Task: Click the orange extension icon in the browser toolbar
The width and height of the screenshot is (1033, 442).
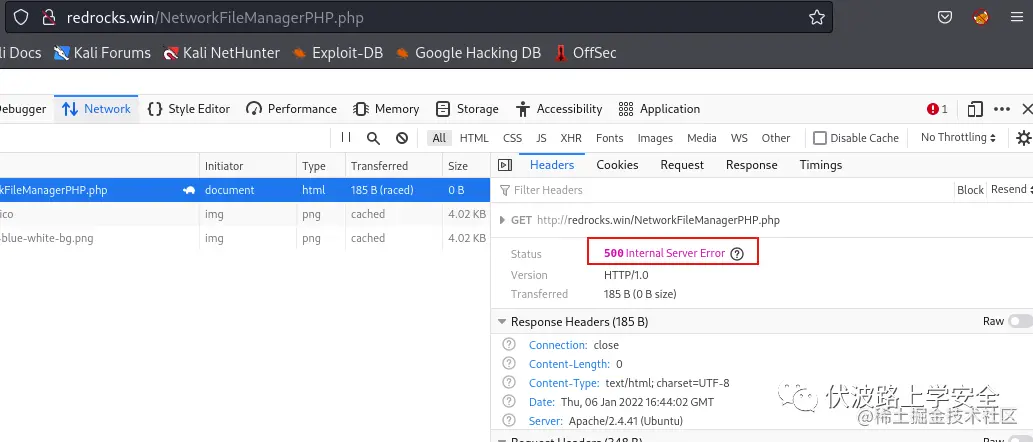Action: (x=981, y=17)
